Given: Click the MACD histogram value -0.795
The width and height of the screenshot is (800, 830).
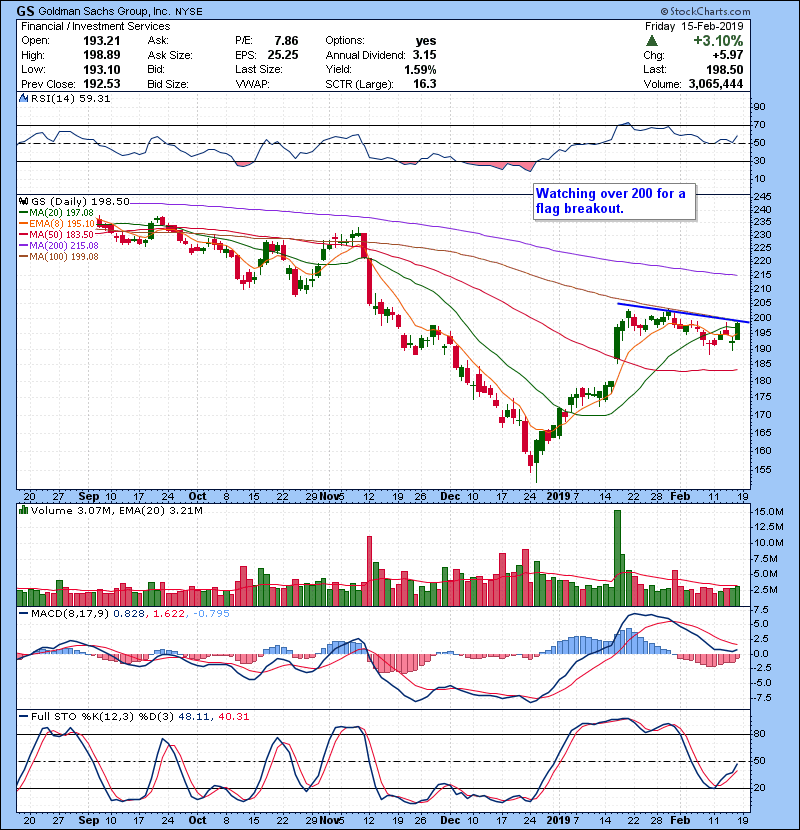Looking at the screenshot, I should tap(211, 614).
